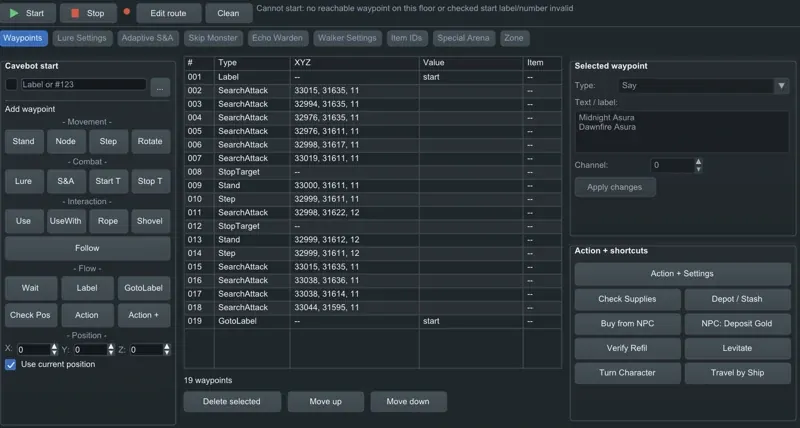800x428 pixels.
Task: Add a Stop T waypoint
Action: [150, 181]
